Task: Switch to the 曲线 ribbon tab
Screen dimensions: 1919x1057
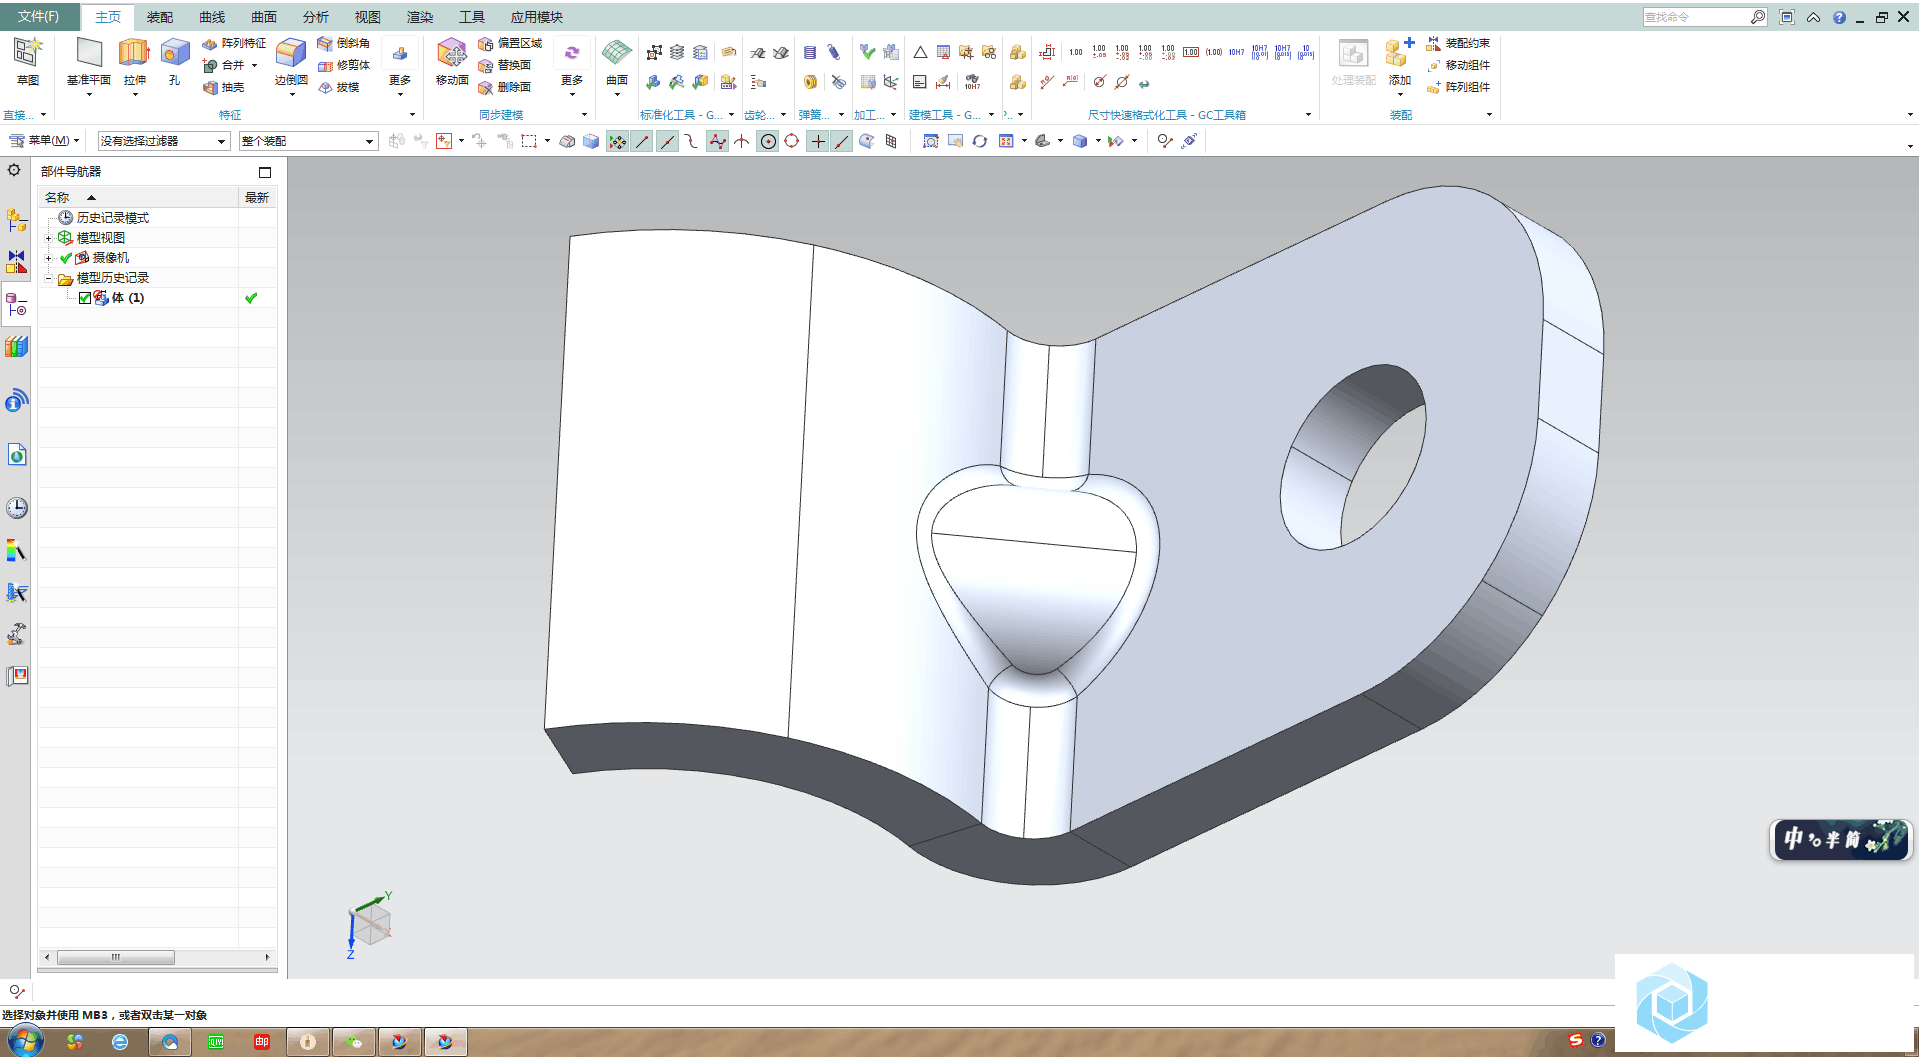Action: pos(212,17)
